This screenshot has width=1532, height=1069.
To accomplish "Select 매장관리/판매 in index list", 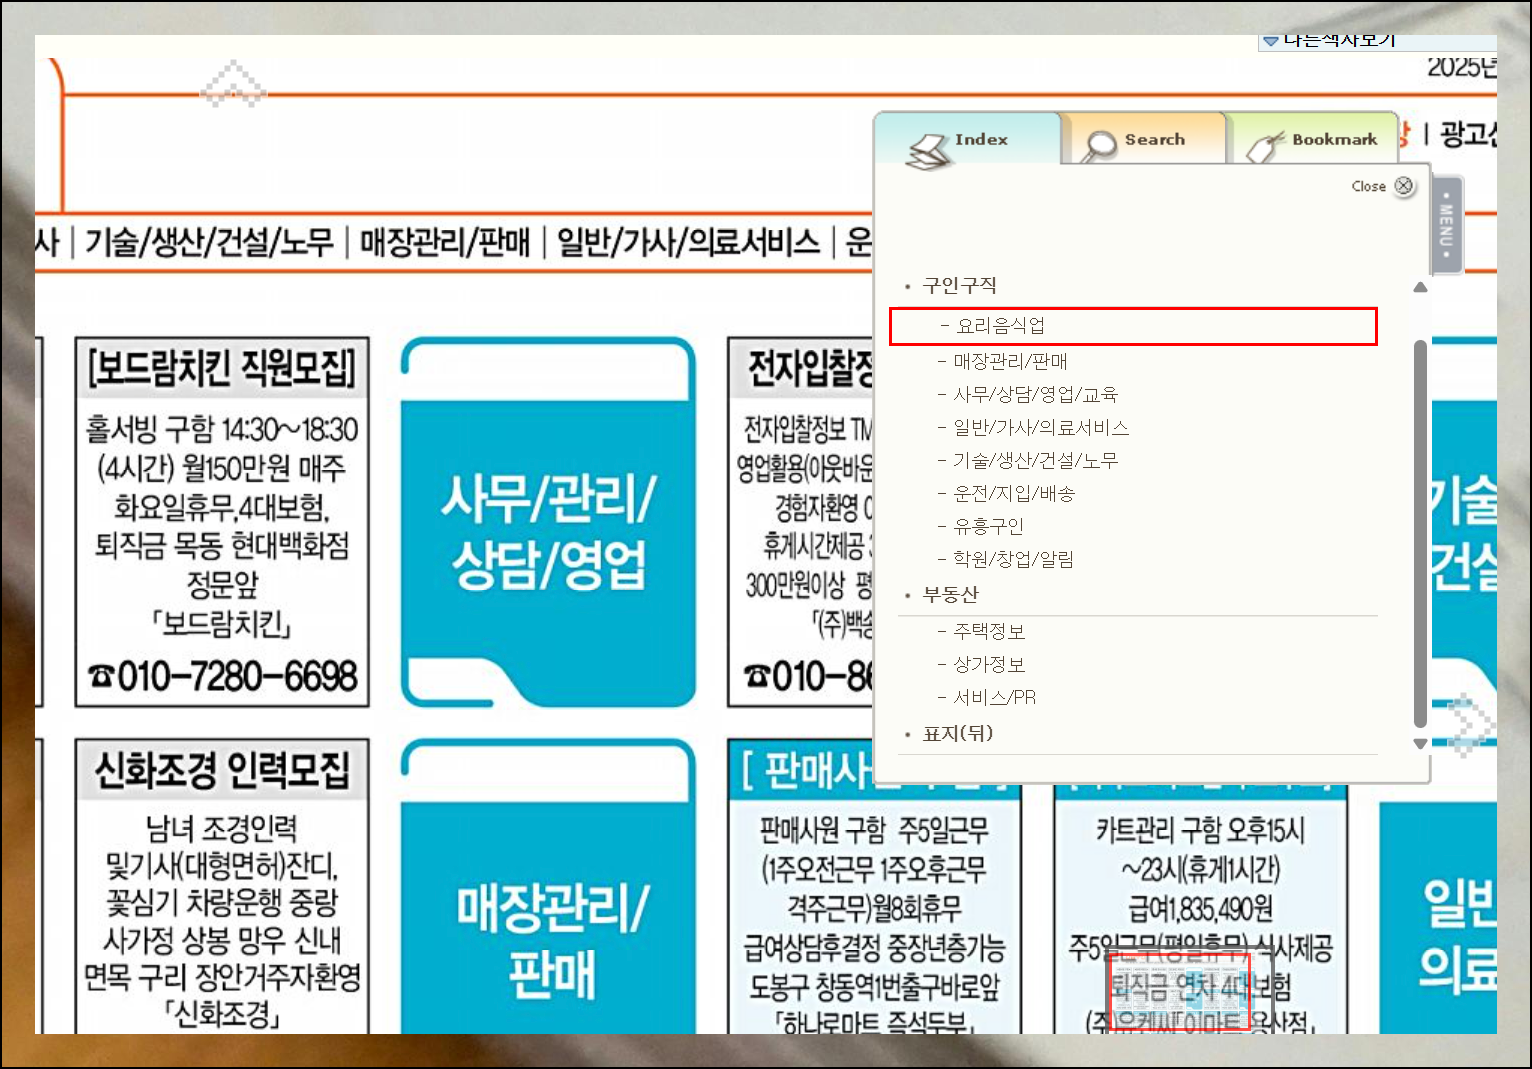I will [1010, 361].
